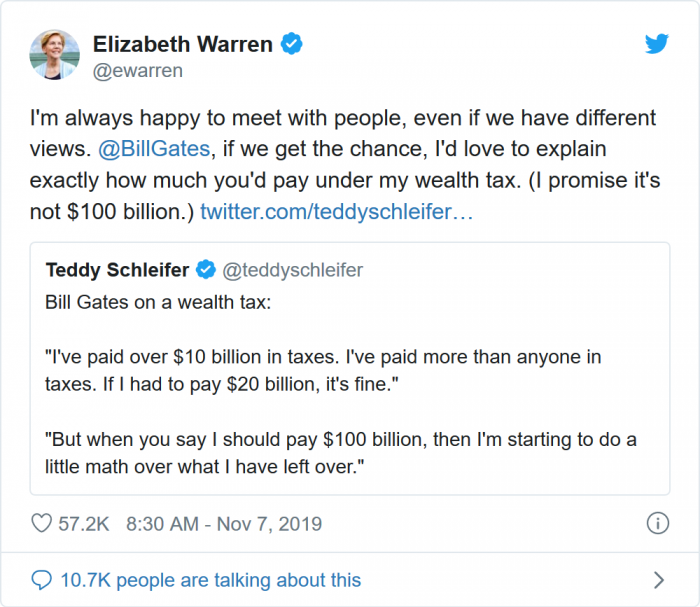700x607 pixels.
Task: Open the @teddyschleifer handle
Action: pyautogui.click(x=292, y=270)
